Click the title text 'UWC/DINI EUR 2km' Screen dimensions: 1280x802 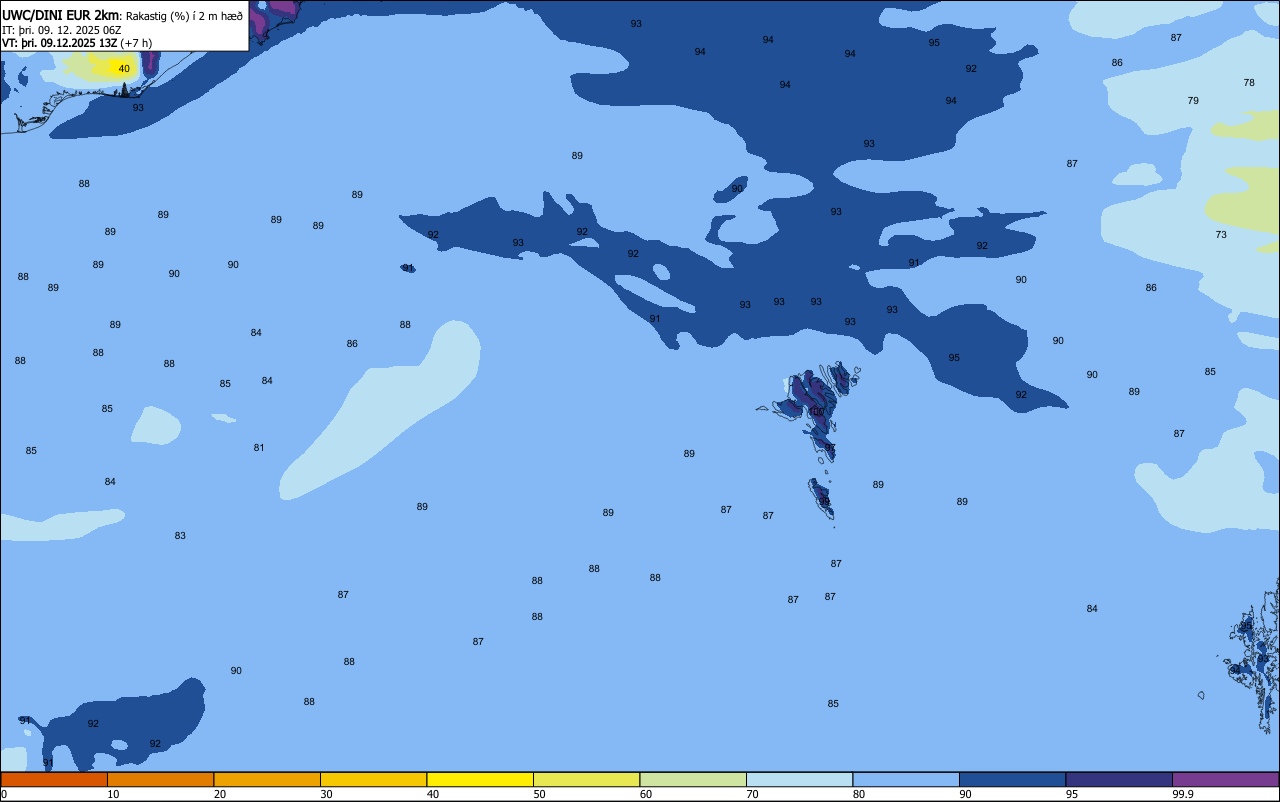pos(61,15)
